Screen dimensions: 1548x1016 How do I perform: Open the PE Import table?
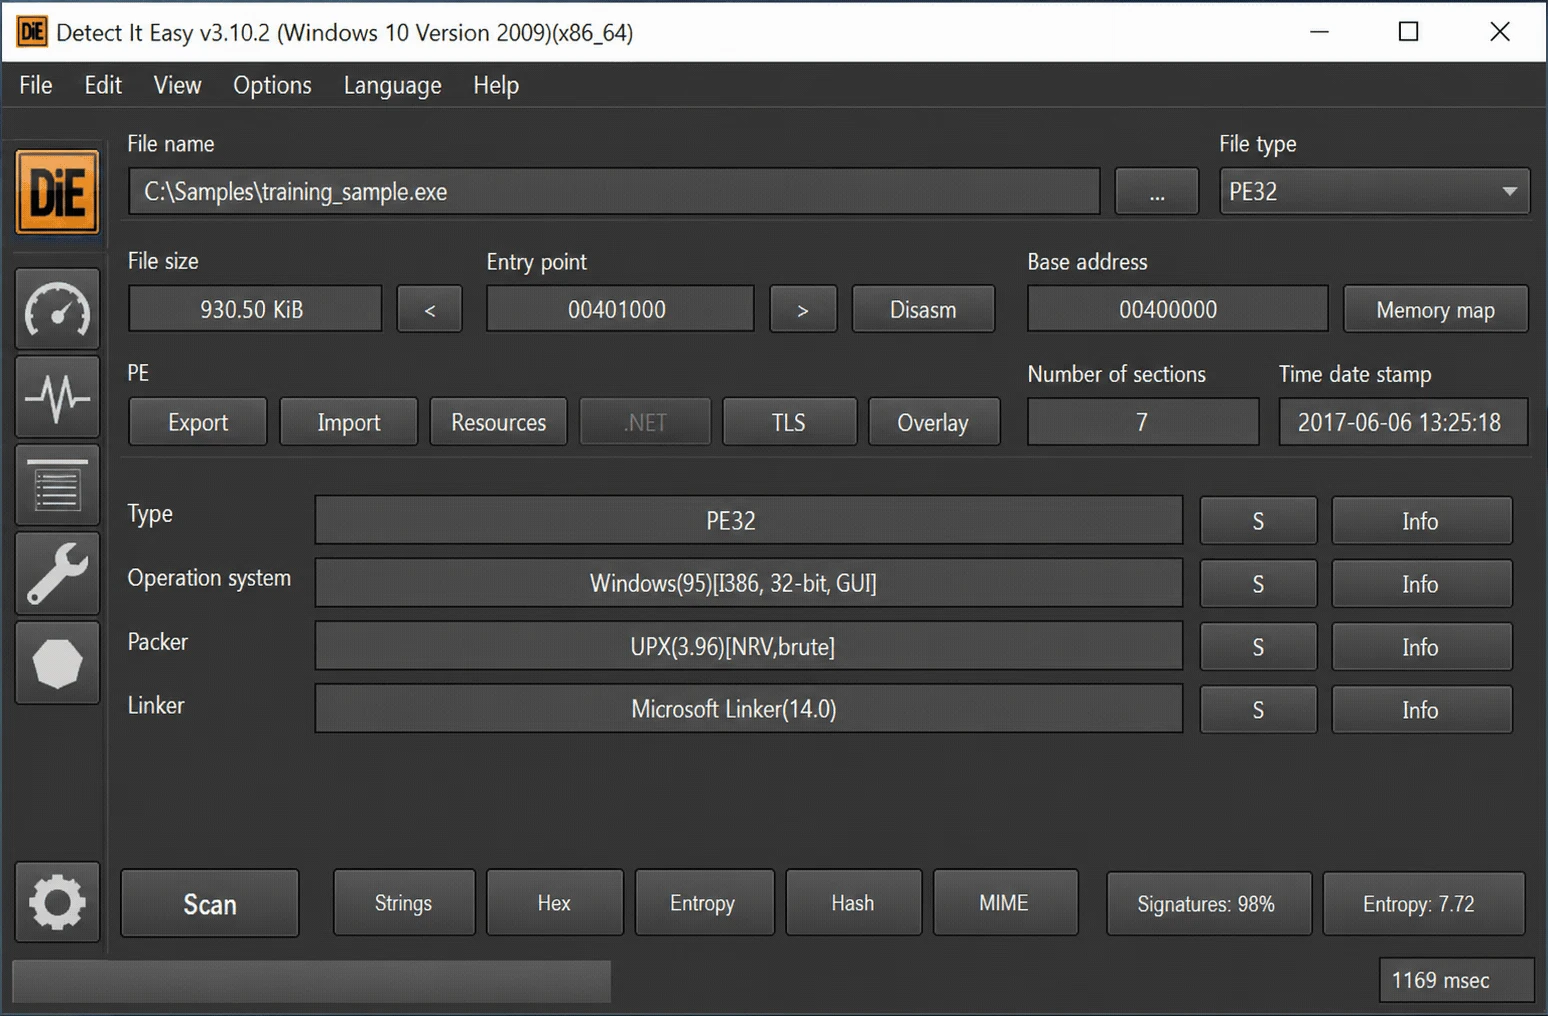click(349, 422)
